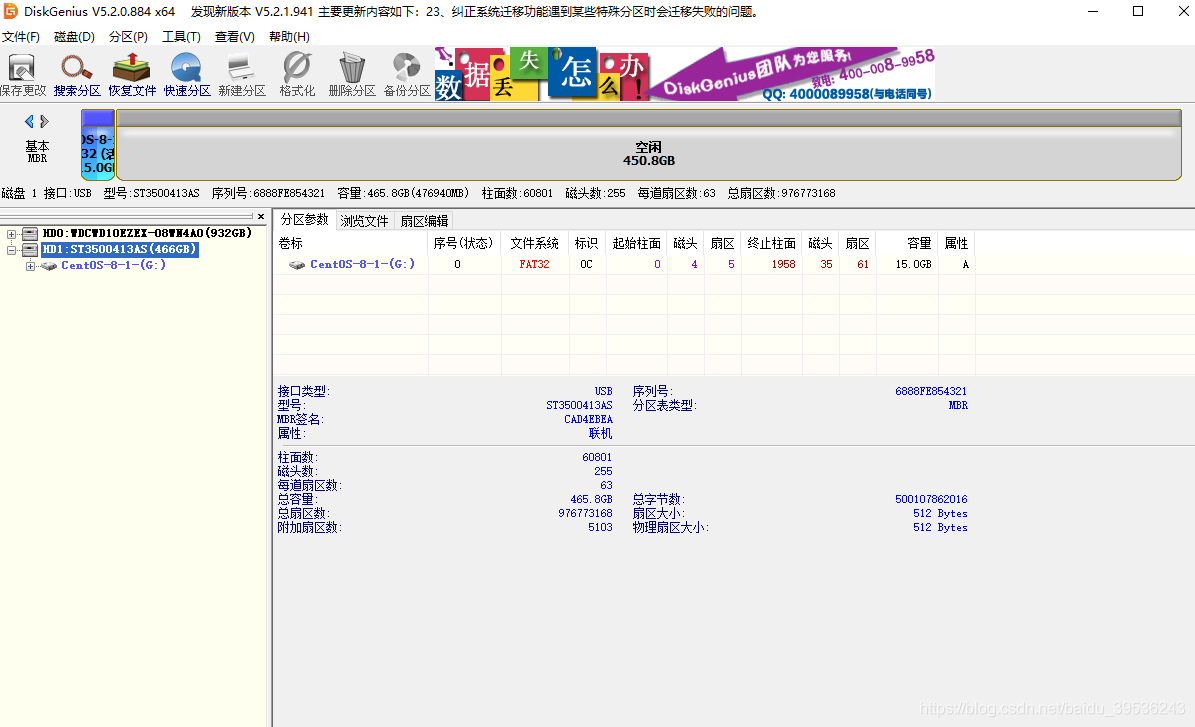Switch to the 分区参数 tab
1195x727 pixels.
click(305, 219)
